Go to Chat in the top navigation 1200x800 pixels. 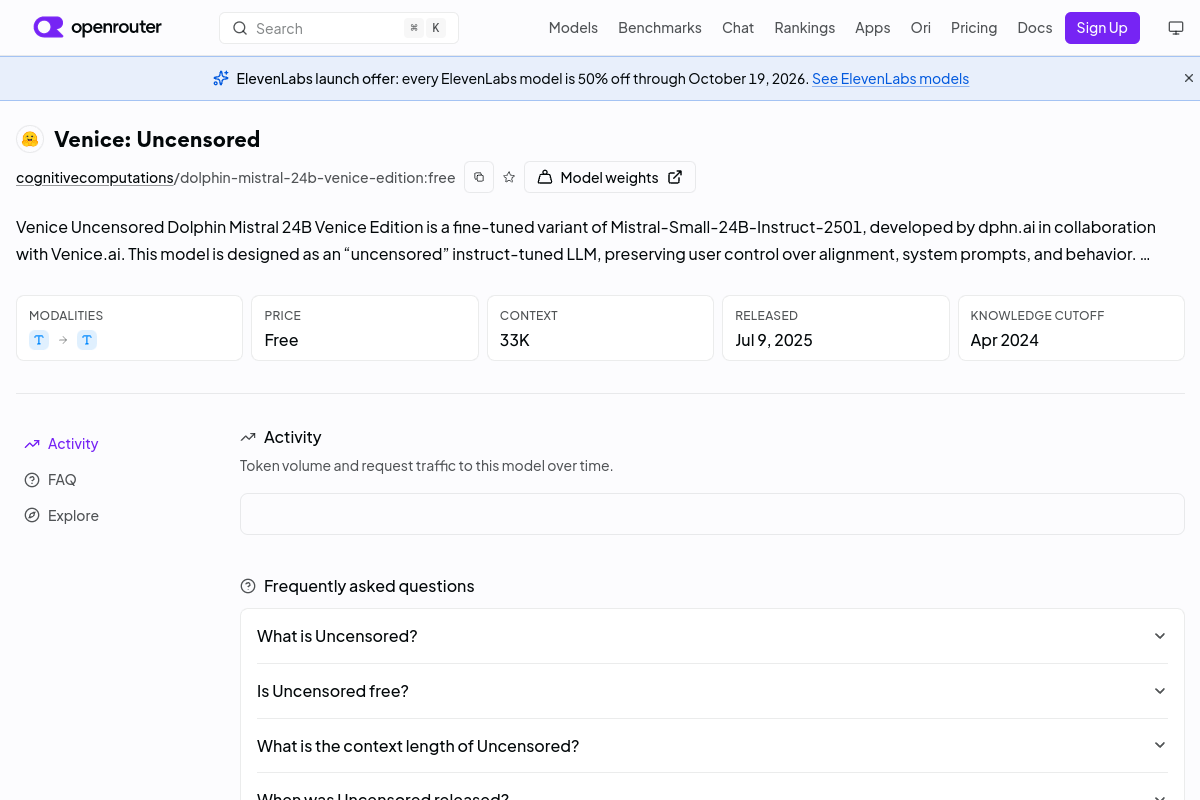pos(738,28)
